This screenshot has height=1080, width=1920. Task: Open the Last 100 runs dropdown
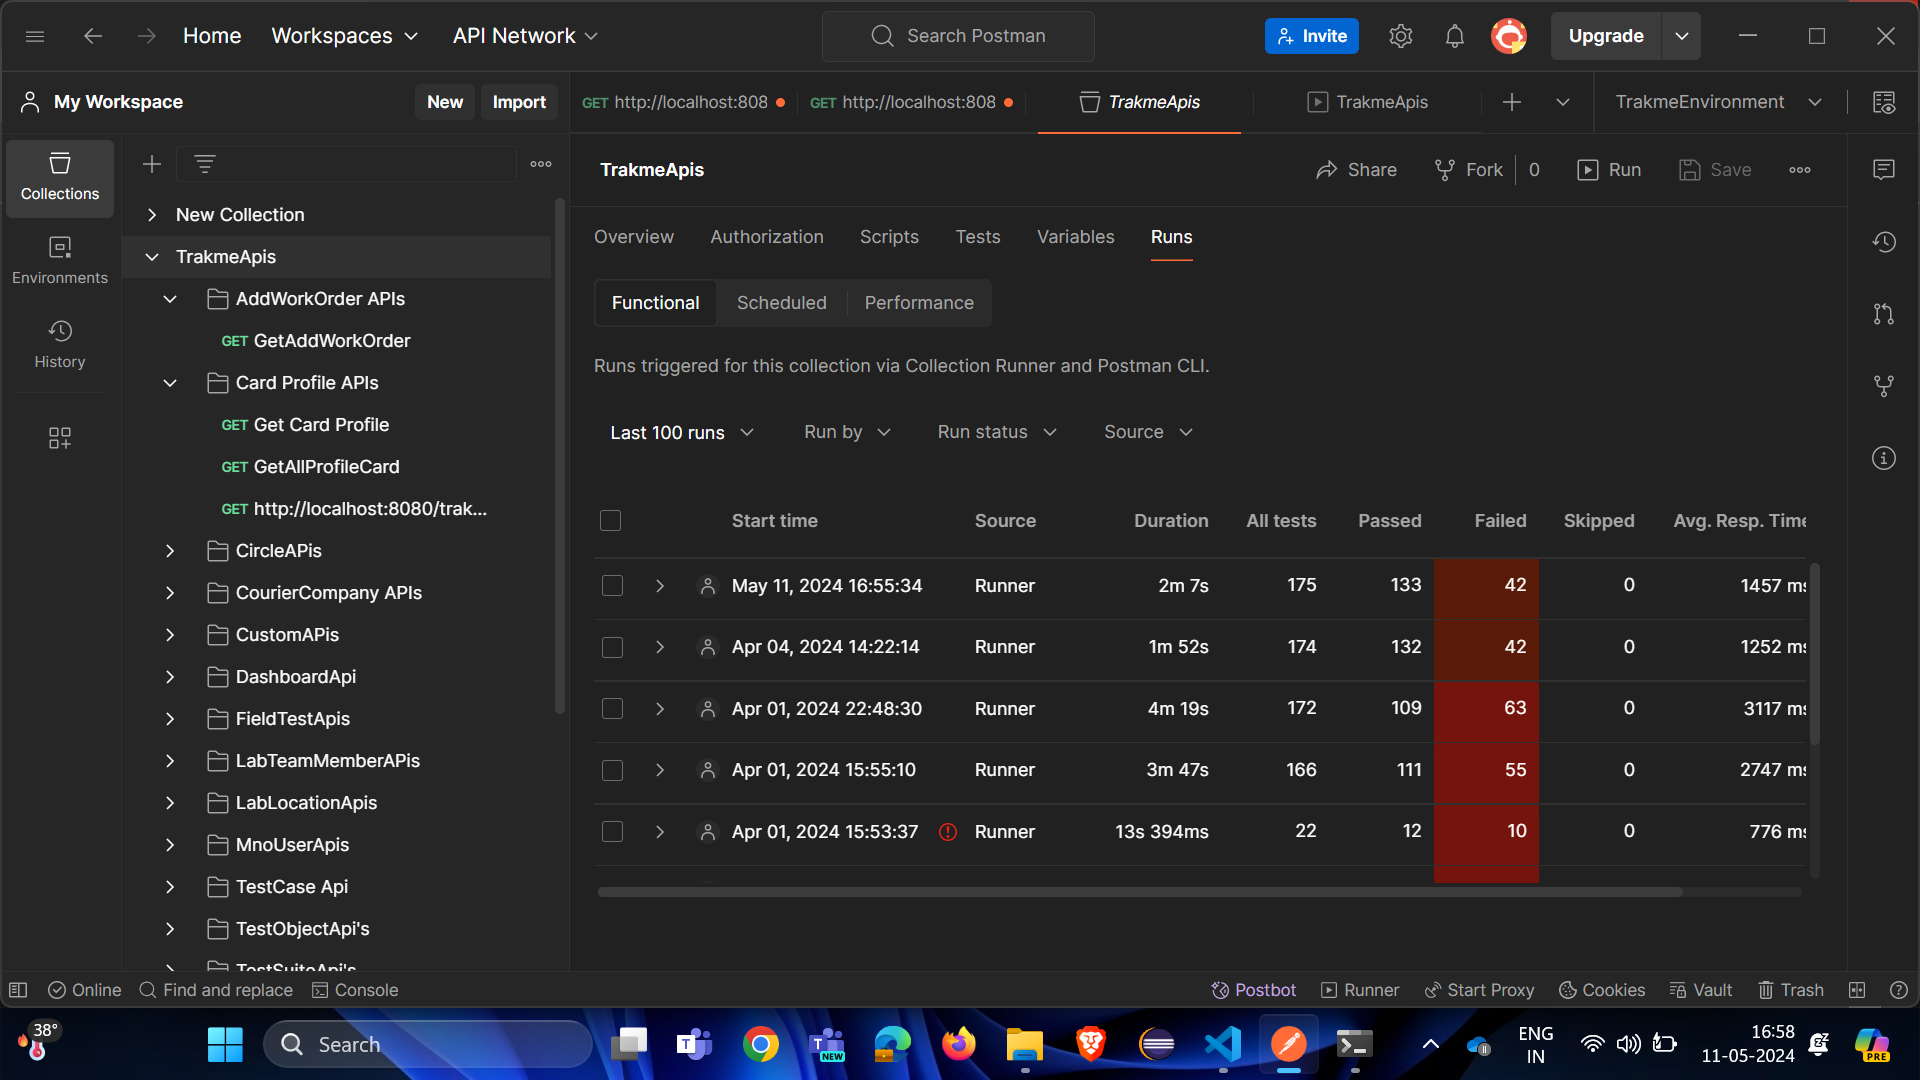(x=682, y=433)
